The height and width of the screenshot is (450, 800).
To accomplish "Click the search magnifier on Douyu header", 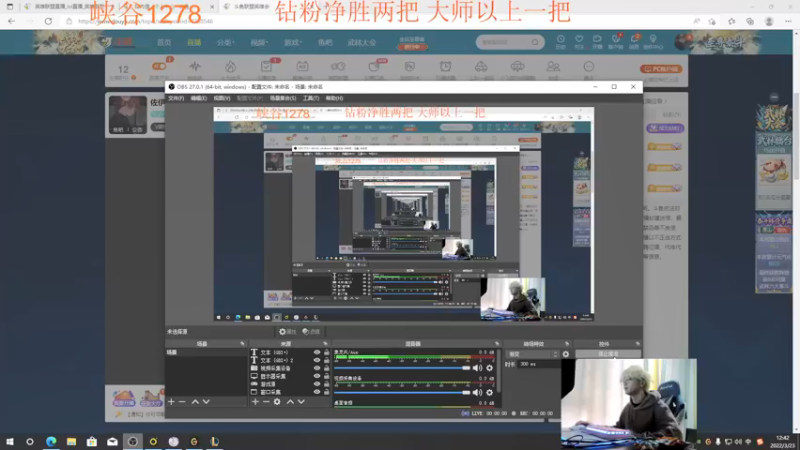I will 535,42.
